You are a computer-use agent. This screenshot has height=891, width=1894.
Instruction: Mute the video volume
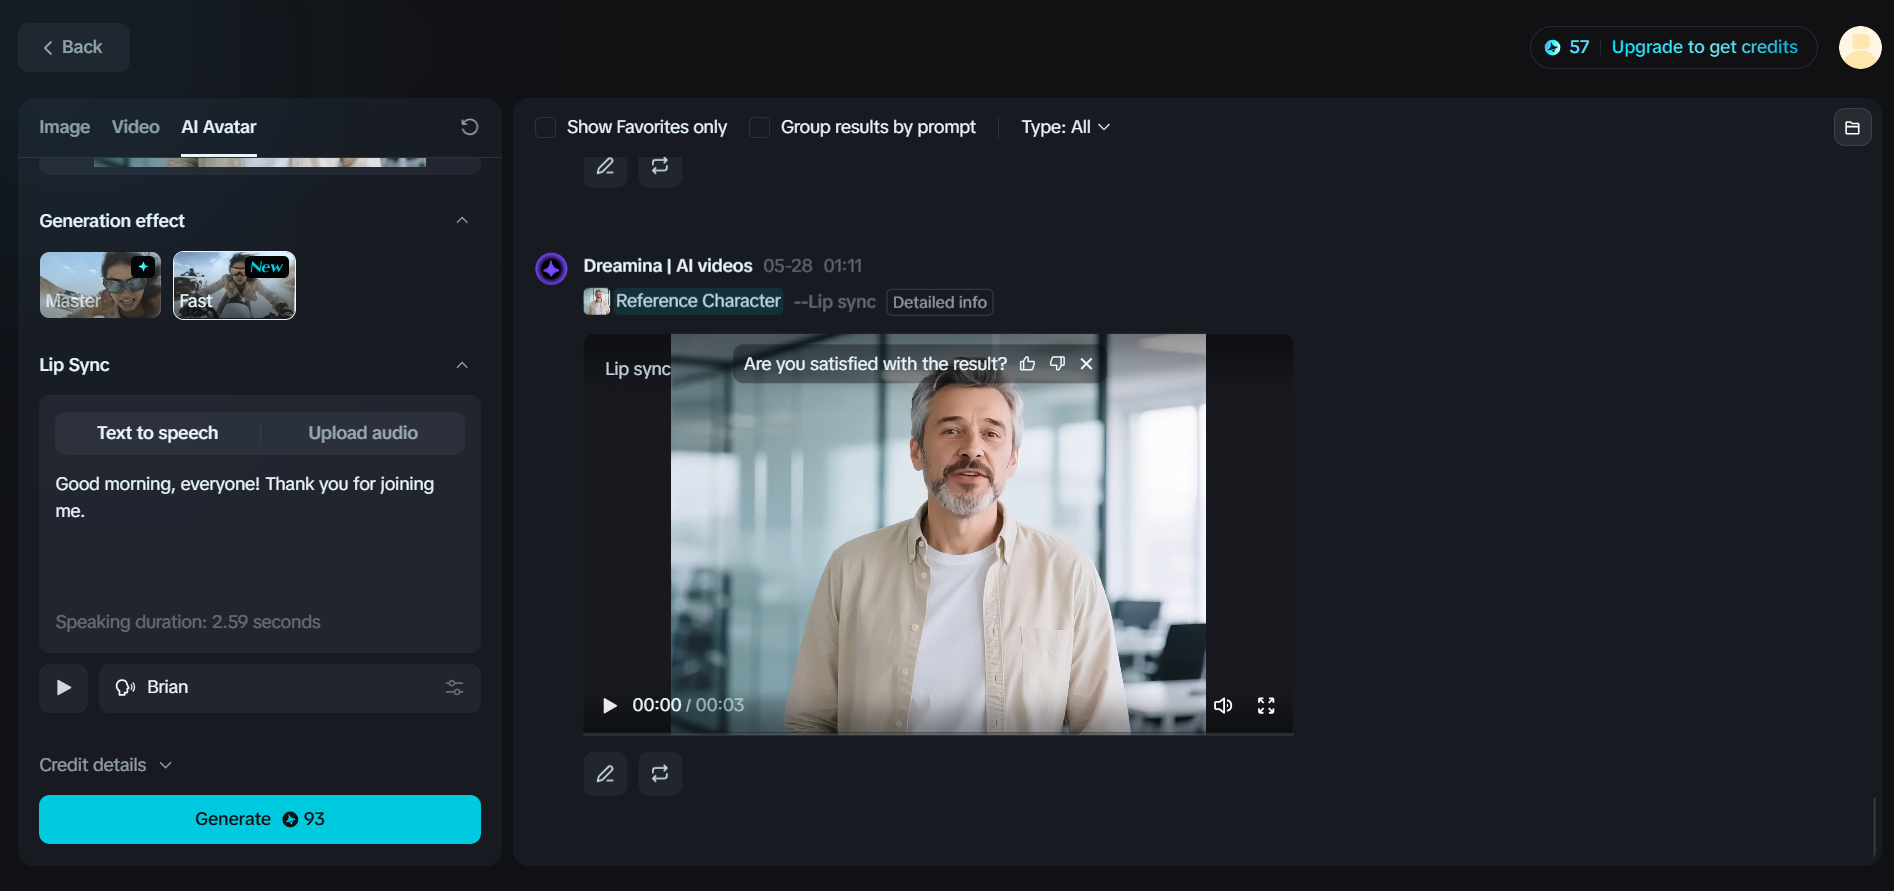[1223, 705]
